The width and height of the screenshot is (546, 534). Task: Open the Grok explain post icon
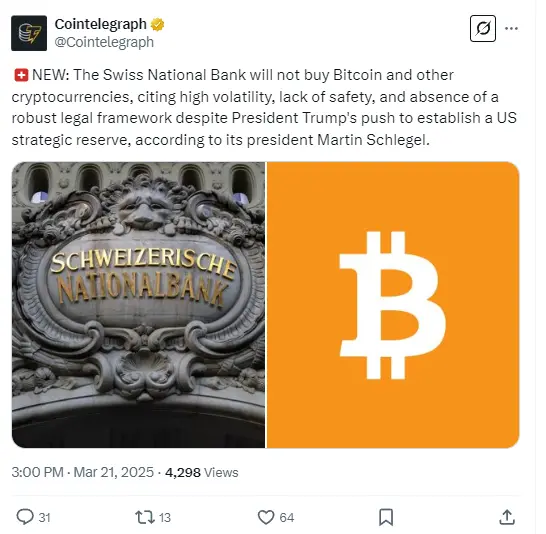tap(483, 29)
